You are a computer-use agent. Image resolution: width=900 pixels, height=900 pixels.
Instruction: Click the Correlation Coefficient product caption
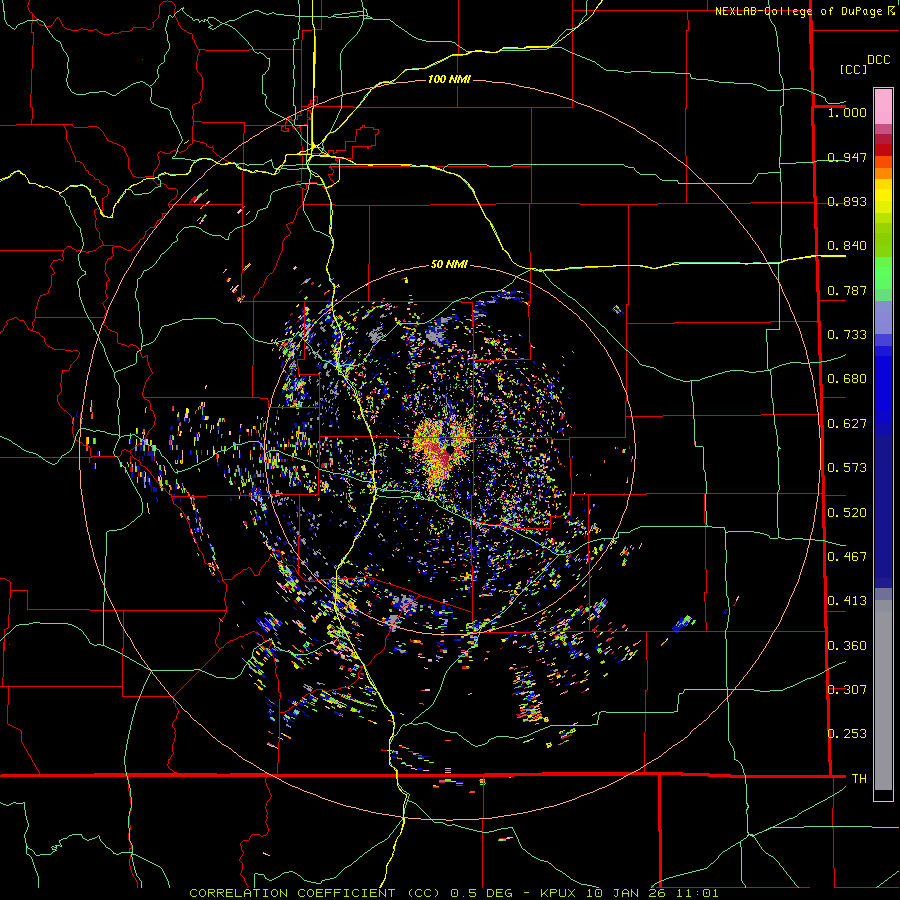point(315,893)
